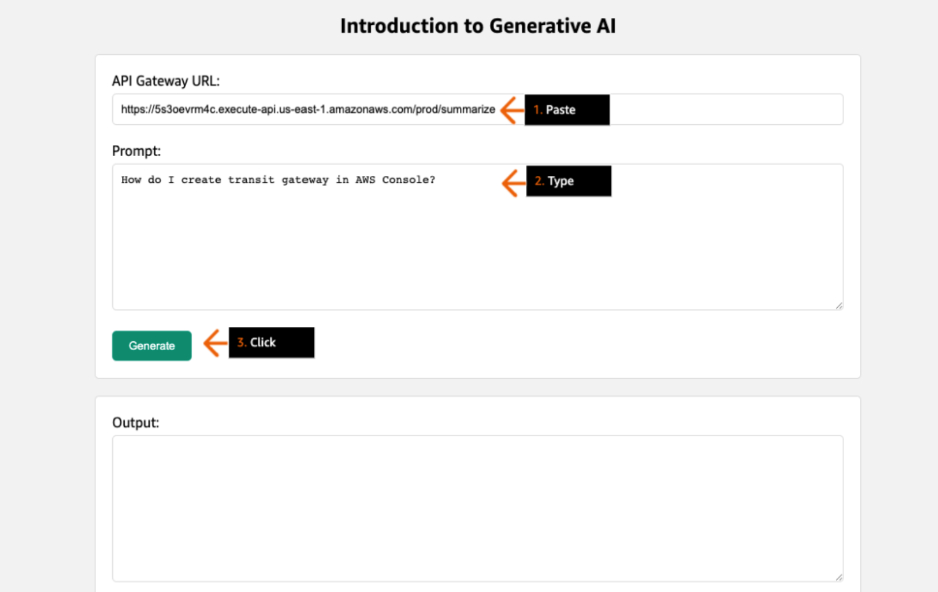Focus the empty Output text area

477,508
